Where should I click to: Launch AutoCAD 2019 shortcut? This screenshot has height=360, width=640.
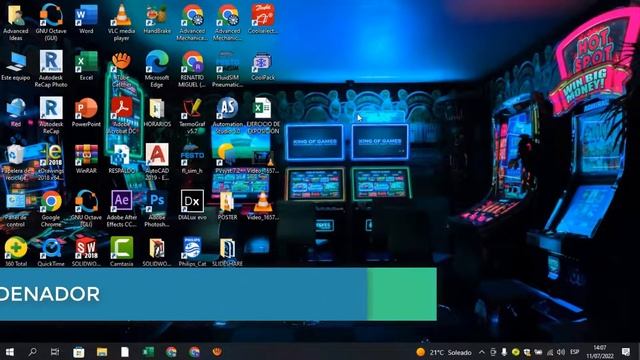click(x=157, y=162)
